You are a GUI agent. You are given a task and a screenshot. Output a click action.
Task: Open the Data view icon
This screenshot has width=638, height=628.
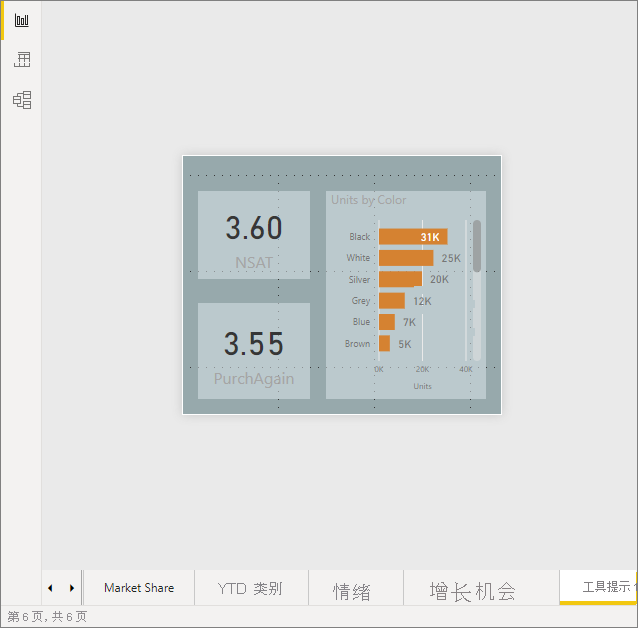pyautogui.click(x=22, y=59)
